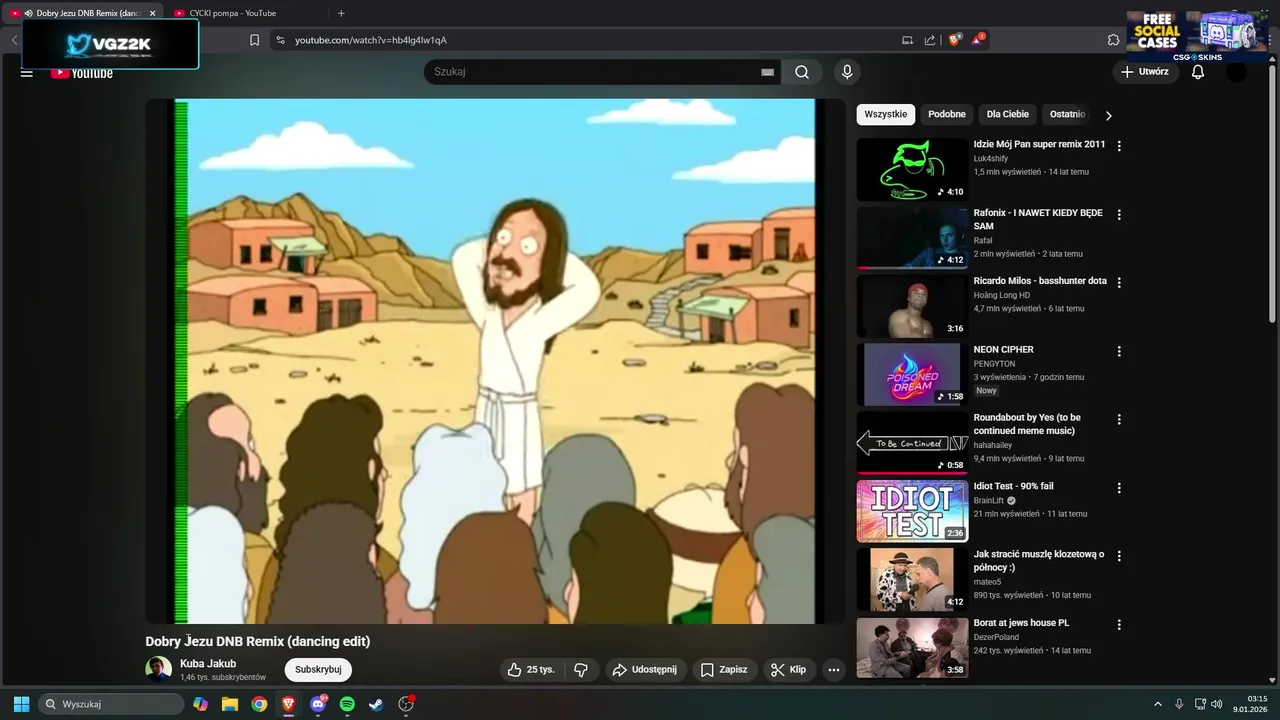
Task: Open options for Idzie Mój Pan super remix
Action: tap(1119, 146)
